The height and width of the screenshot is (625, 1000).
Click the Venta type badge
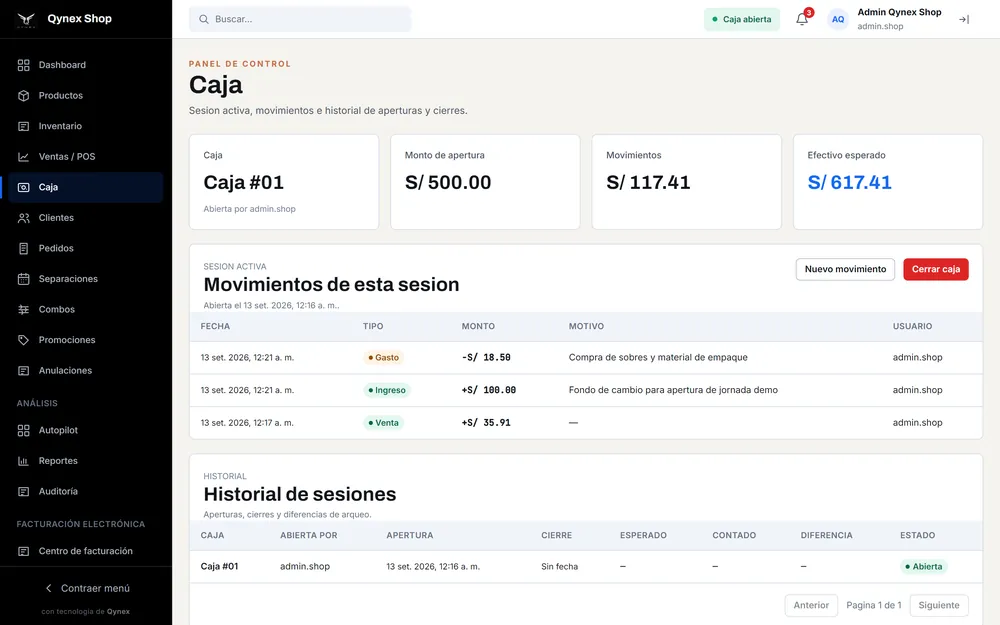(x=383, y=423)
